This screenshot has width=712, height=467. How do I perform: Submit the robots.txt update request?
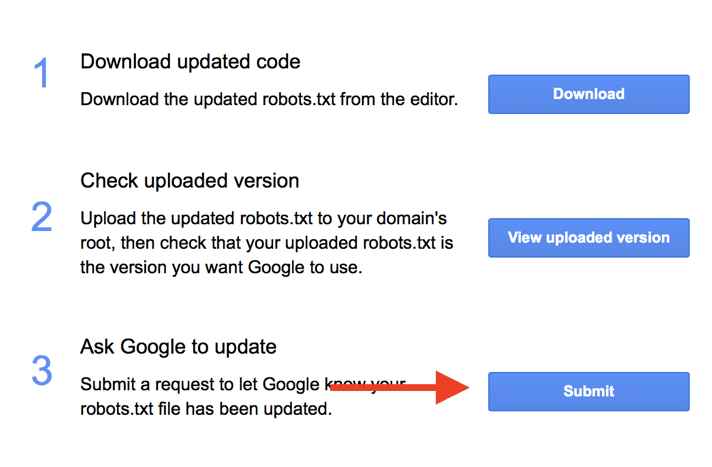[x=588, y=391]
